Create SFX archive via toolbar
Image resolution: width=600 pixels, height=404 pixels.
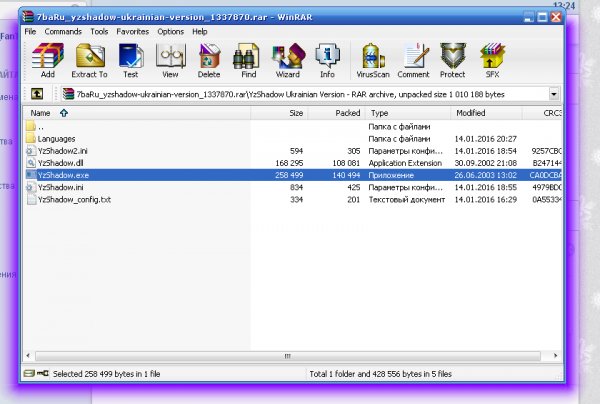pos(492,61)
